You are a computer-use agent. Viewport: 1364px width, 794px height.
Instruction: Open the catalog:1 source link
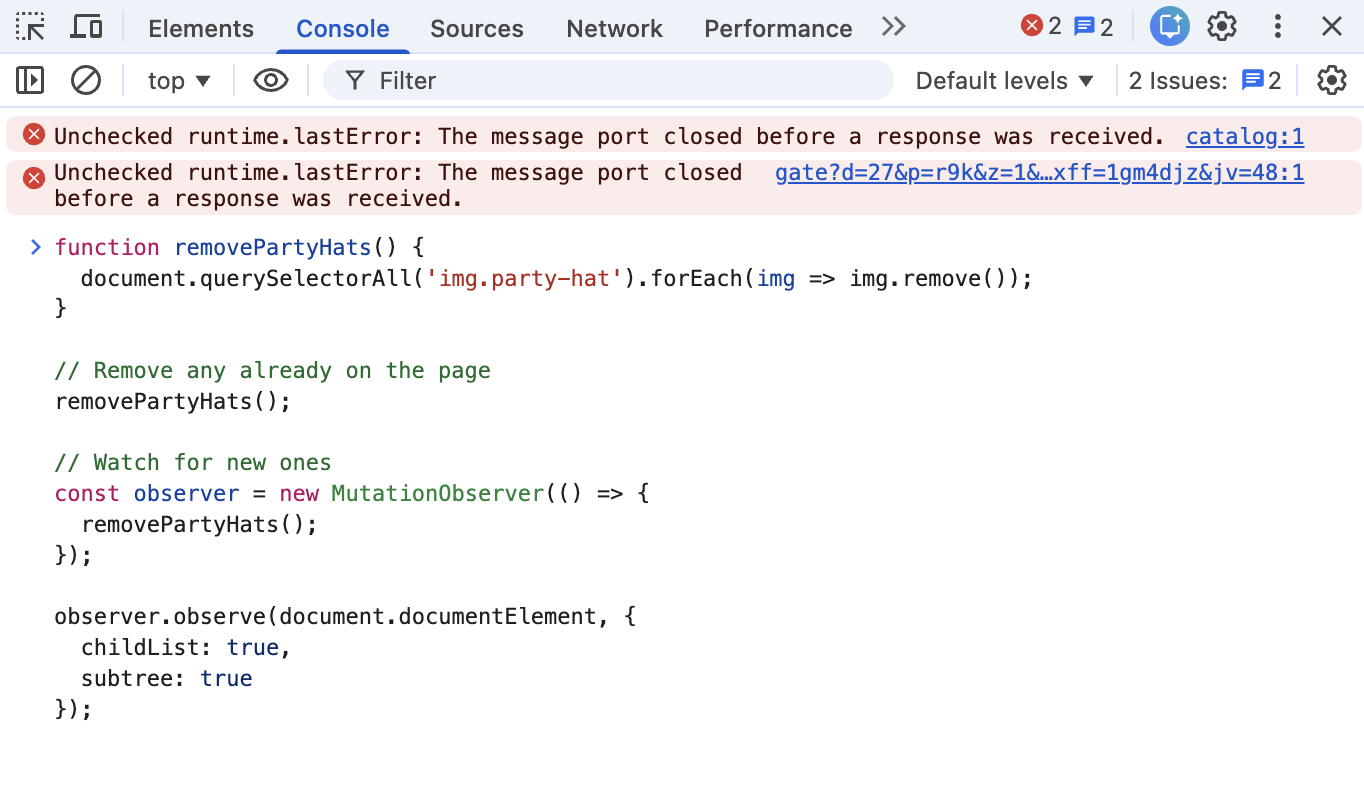pyautogui.click(x=1245, y=136)
